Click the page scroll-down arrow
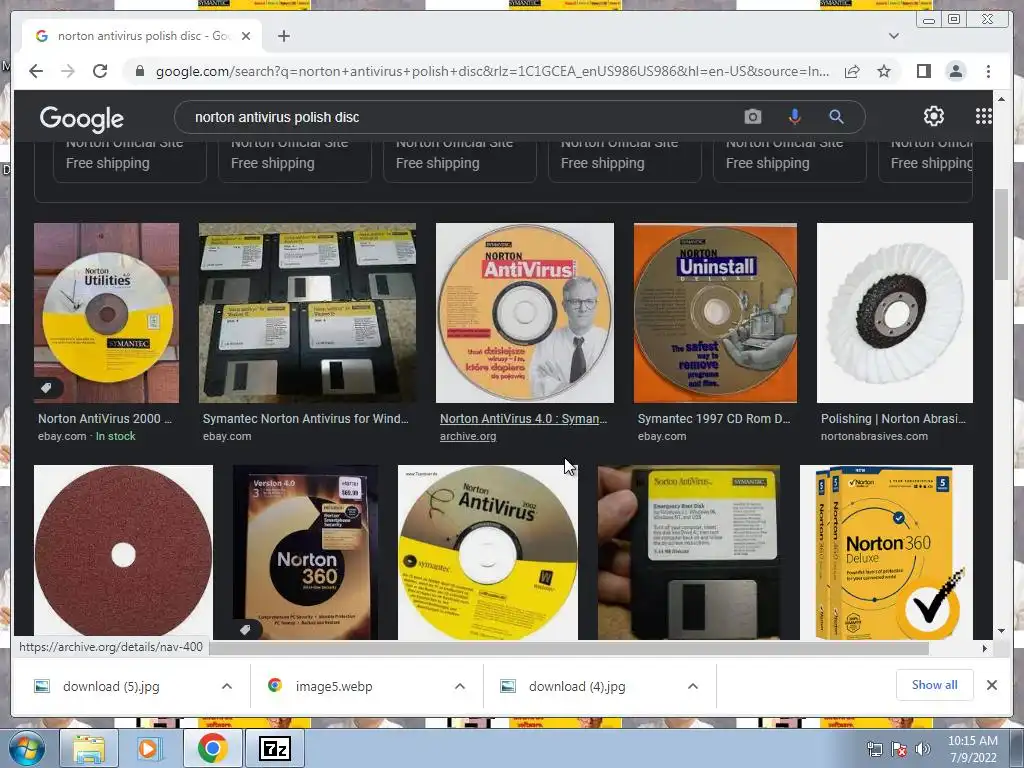The width and height of the screenshot is (1024, 768). (1001, 631)
